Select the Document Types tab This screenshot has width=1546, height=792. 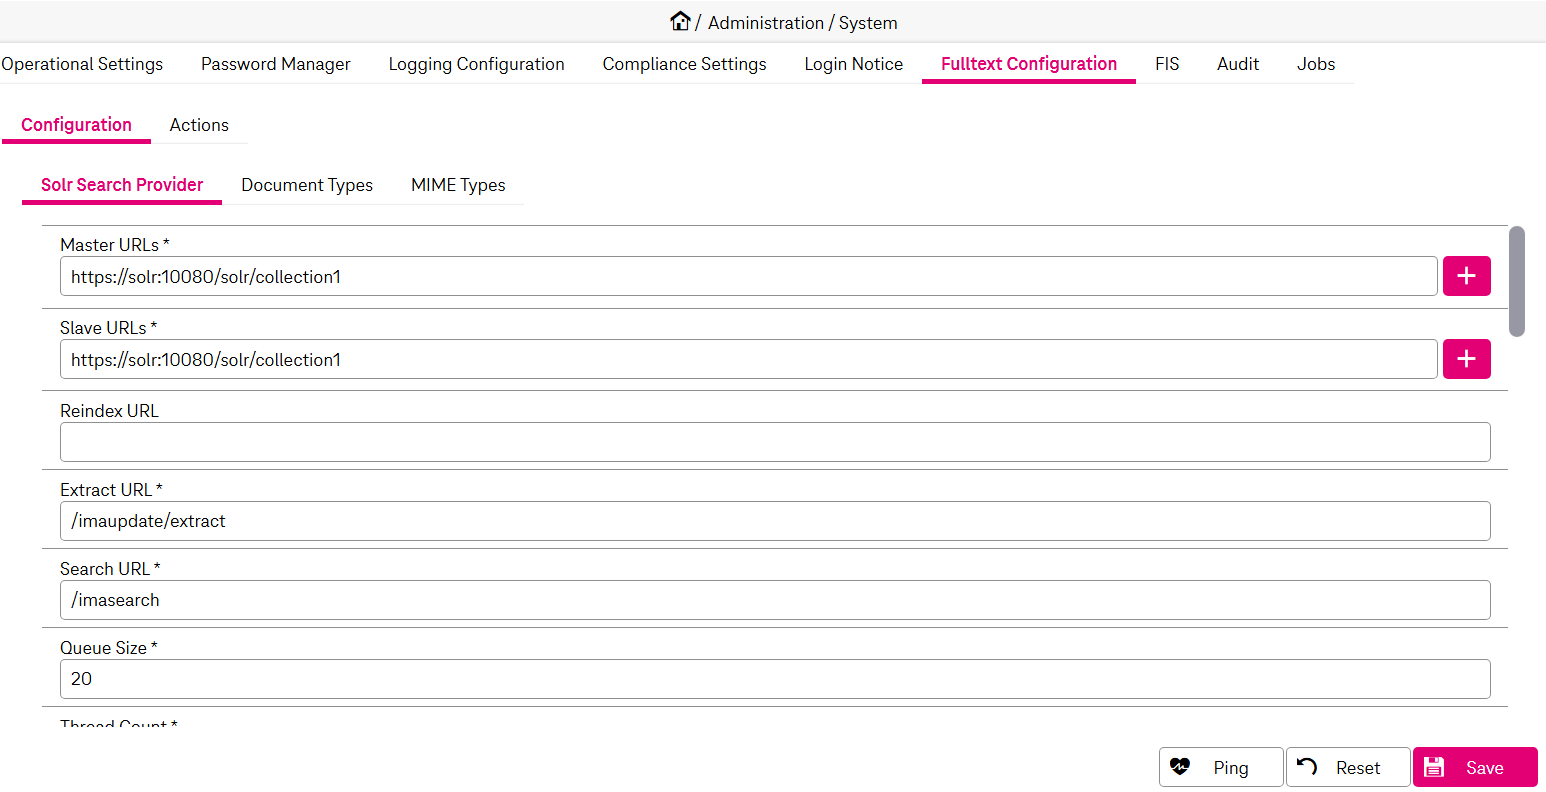tap(307, 185)
